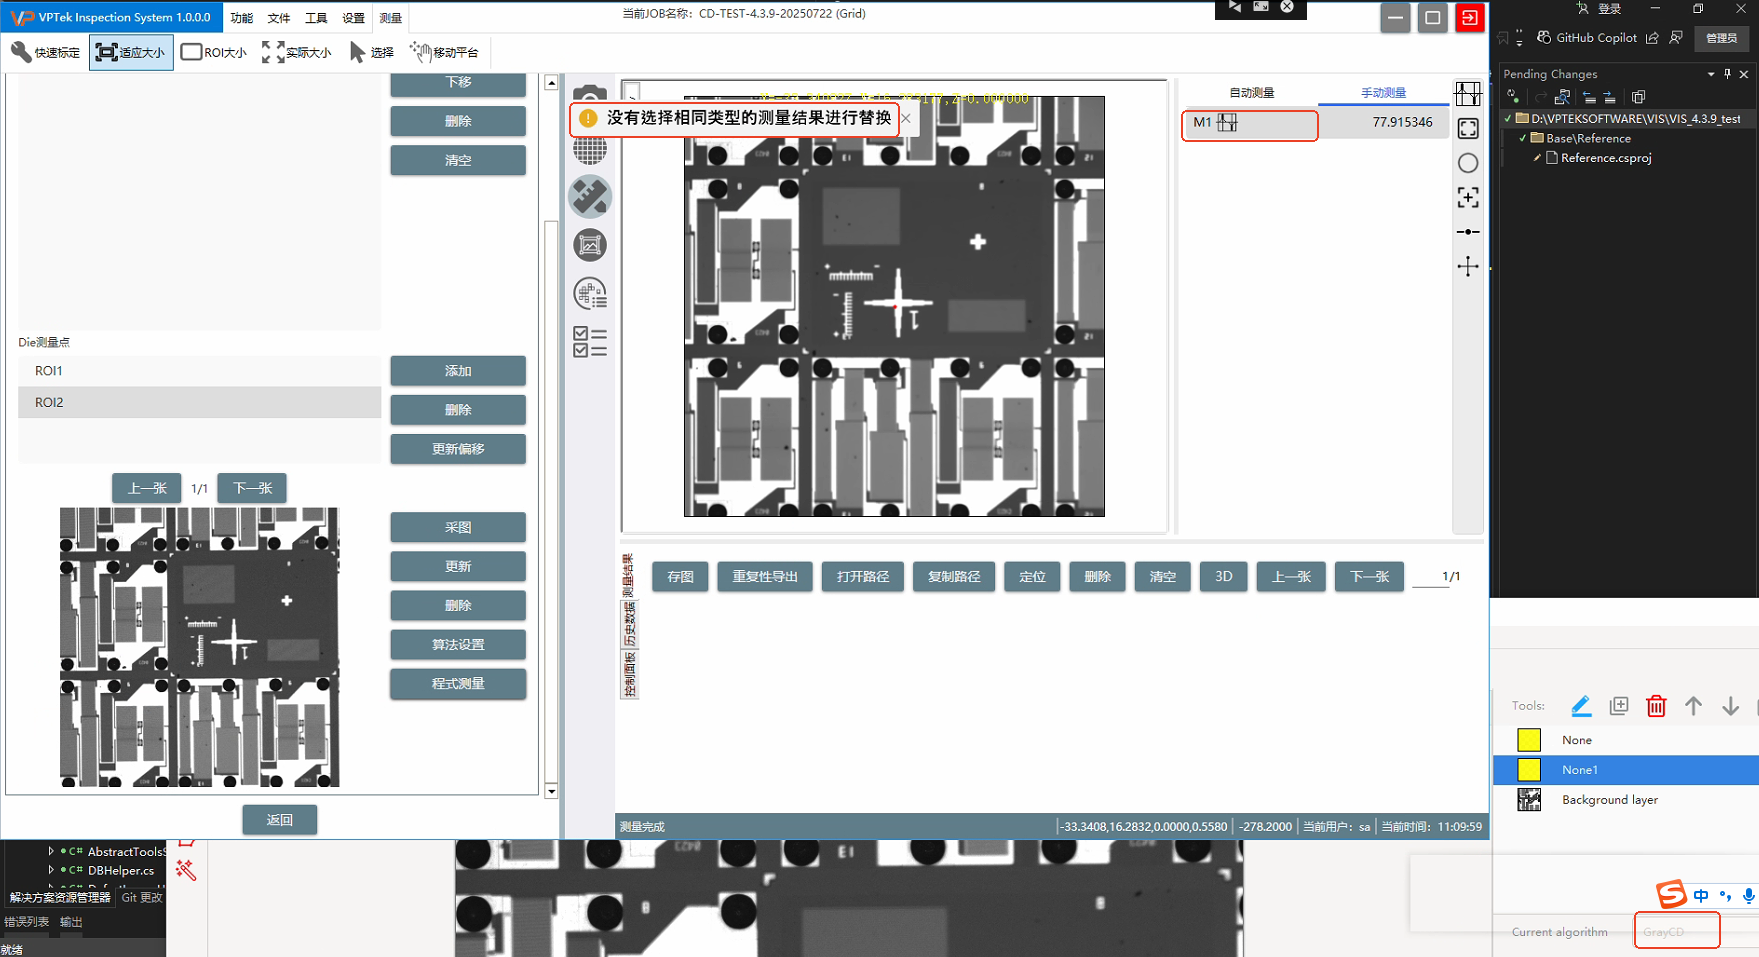1759x957 pixels.
Task: Select the circle measurement tool
Action: point(1468,163)
